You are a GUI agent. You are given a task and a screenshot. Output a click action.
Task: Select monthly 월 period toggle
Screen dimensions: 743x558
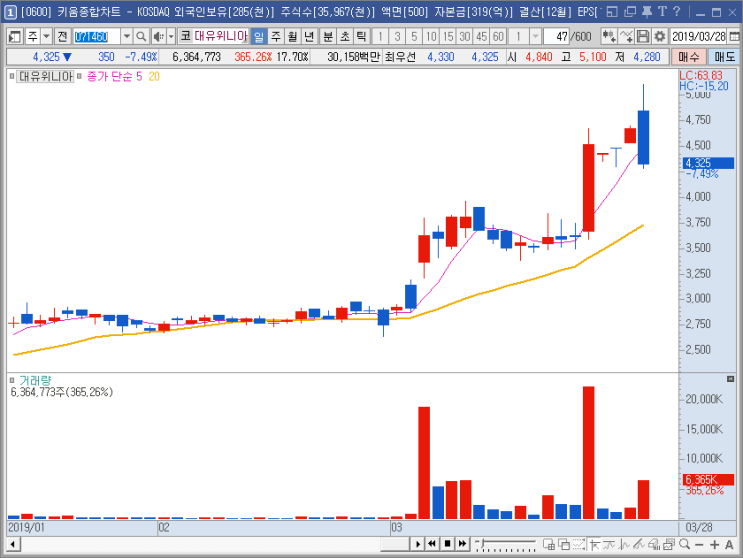point(292,36)
